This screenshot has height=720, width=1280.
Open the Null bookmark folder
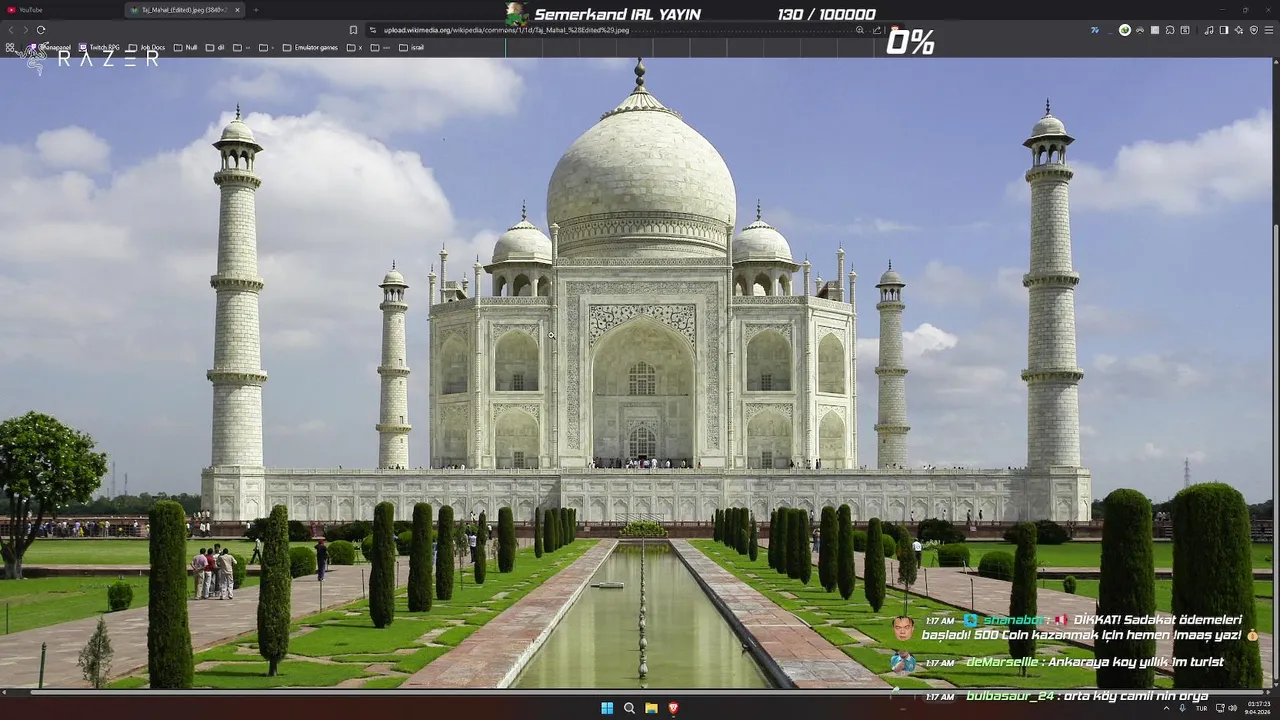coord(186,47)
